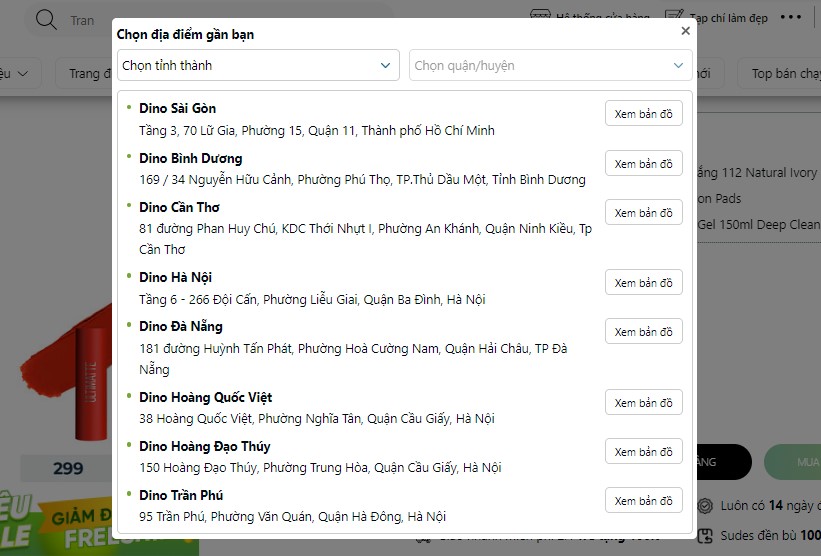Show map of Dino Cần Thơ store

pos(644,213)
